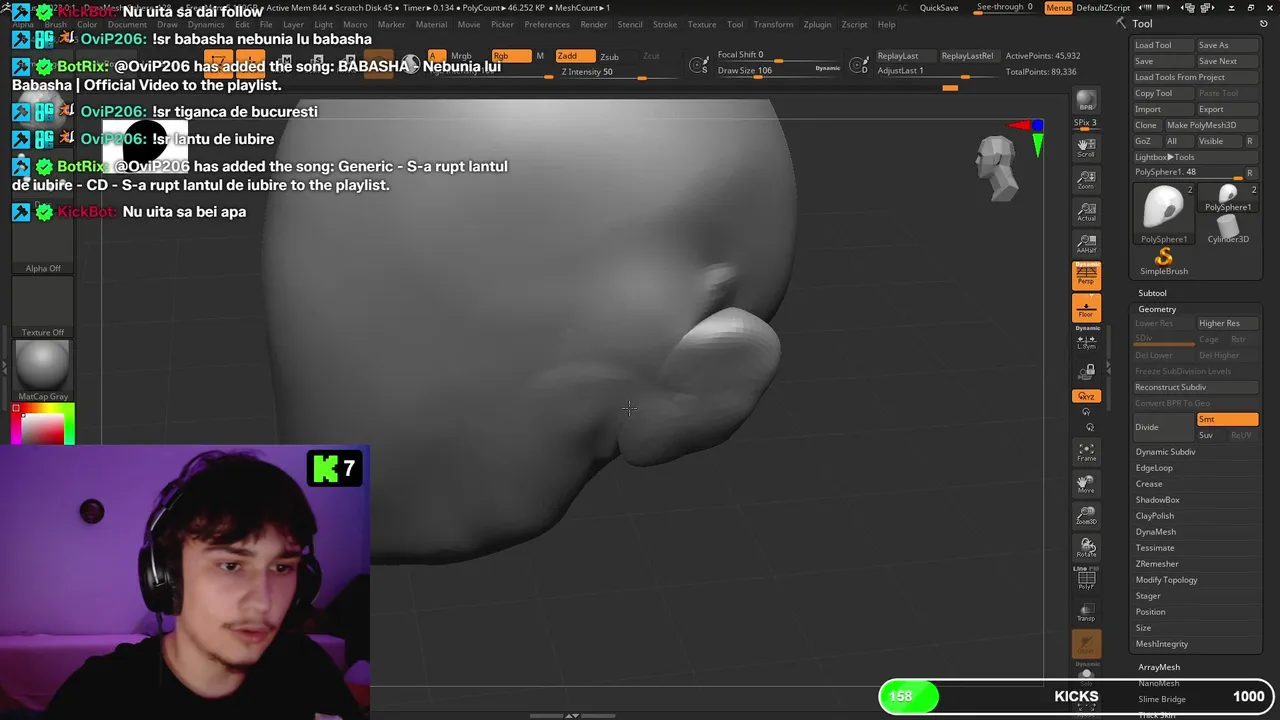1280x720 pixels.
Task: Click Save As button
Action: tap(1227, 45)
